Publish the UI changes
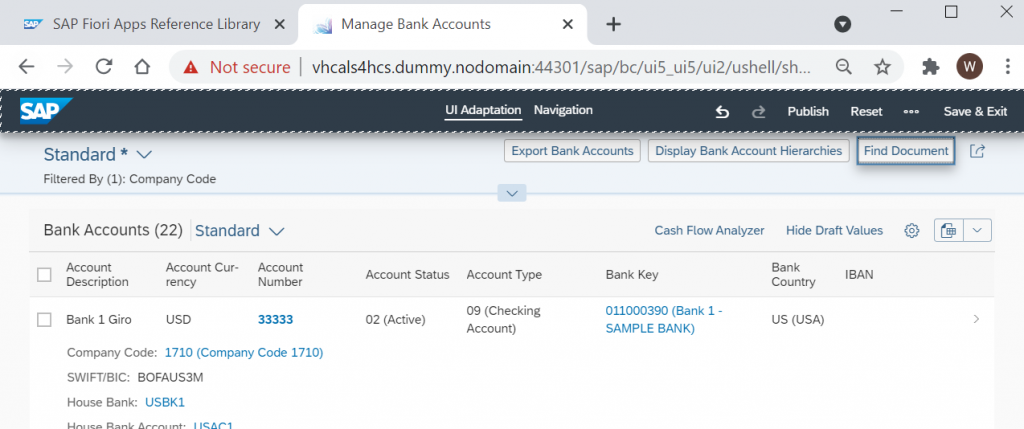 [808, 112]
